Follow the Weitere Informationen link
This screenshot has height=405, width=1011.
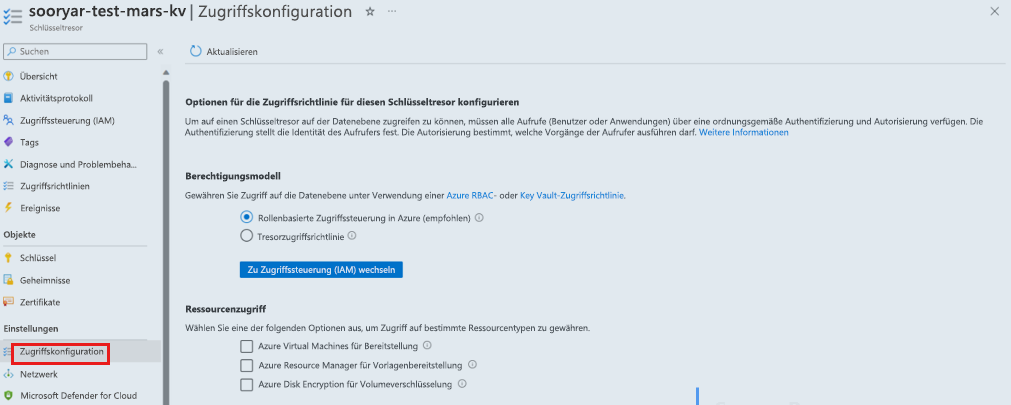click(x=743, y=132)
